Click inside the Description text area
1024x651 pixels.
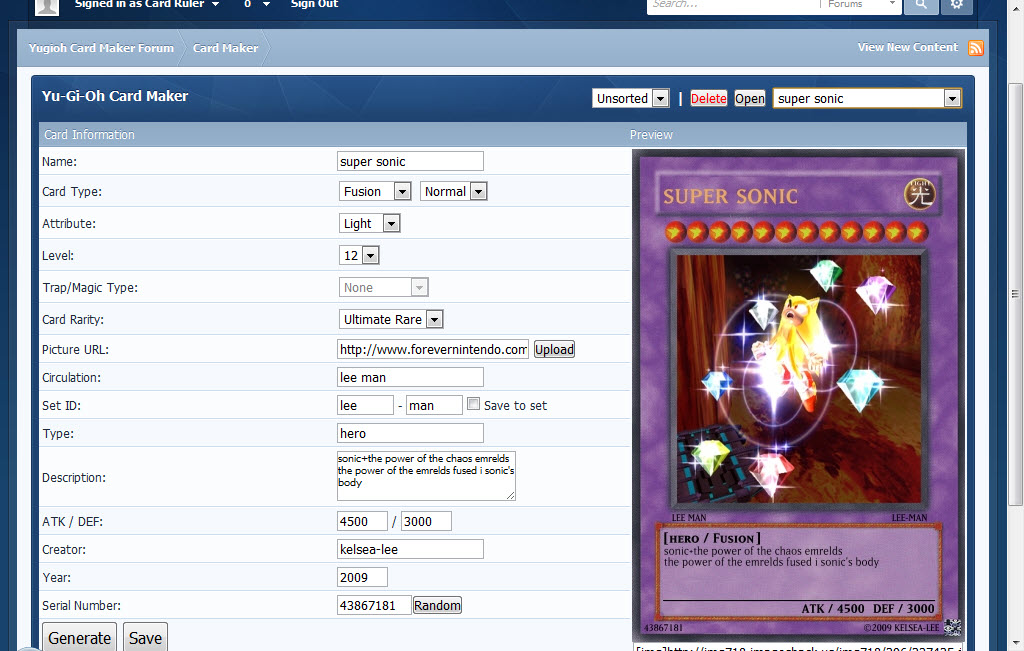point(426,476)
